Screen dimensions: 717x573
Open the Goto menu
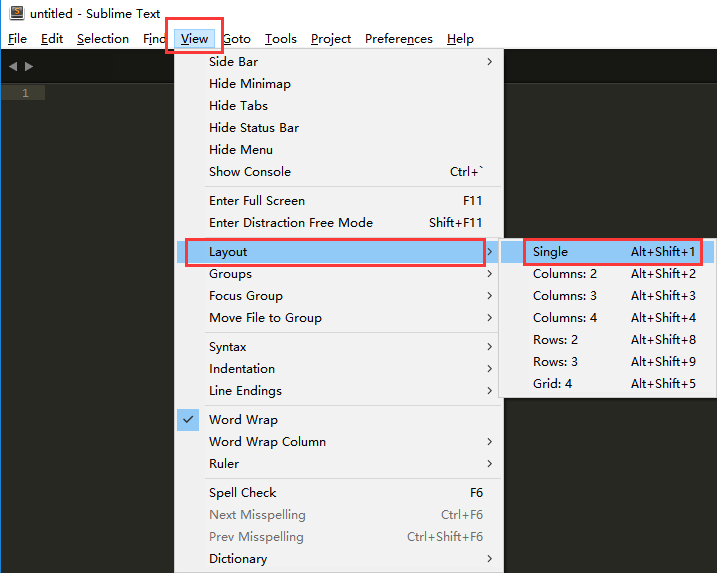237,39
